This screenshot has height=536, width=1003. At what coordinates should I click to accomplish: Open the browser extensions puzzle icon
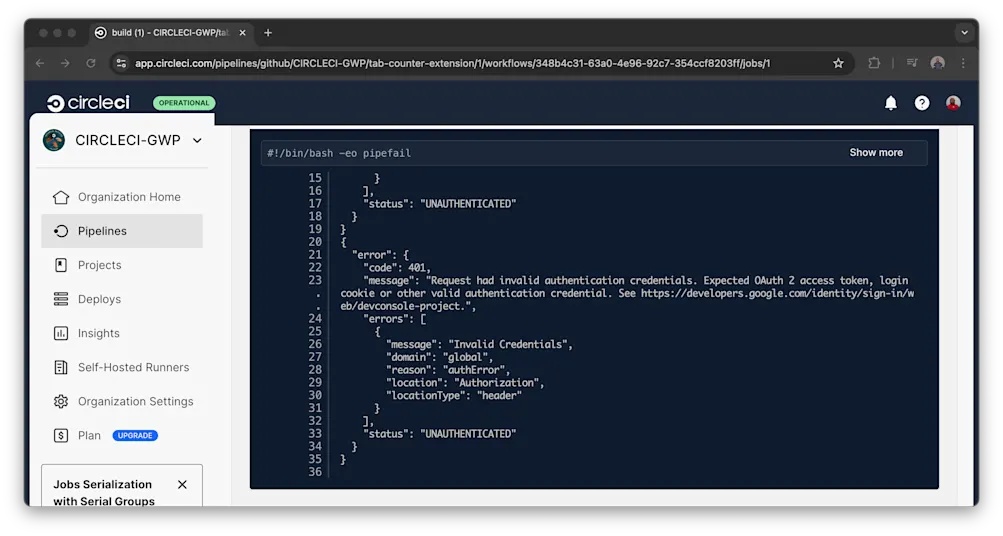point(874,63)
